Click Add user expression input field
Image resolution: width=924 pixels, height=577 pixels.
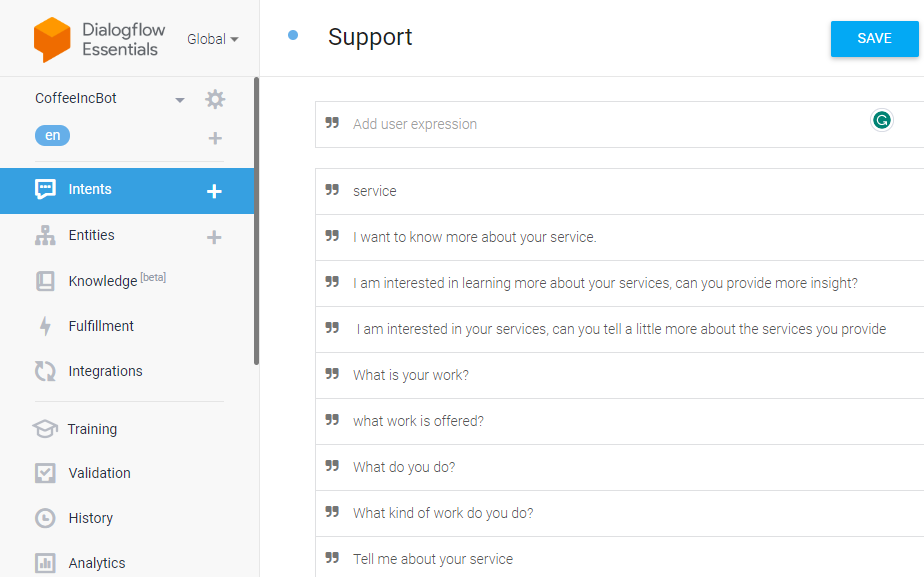click(x=619, y=124)
